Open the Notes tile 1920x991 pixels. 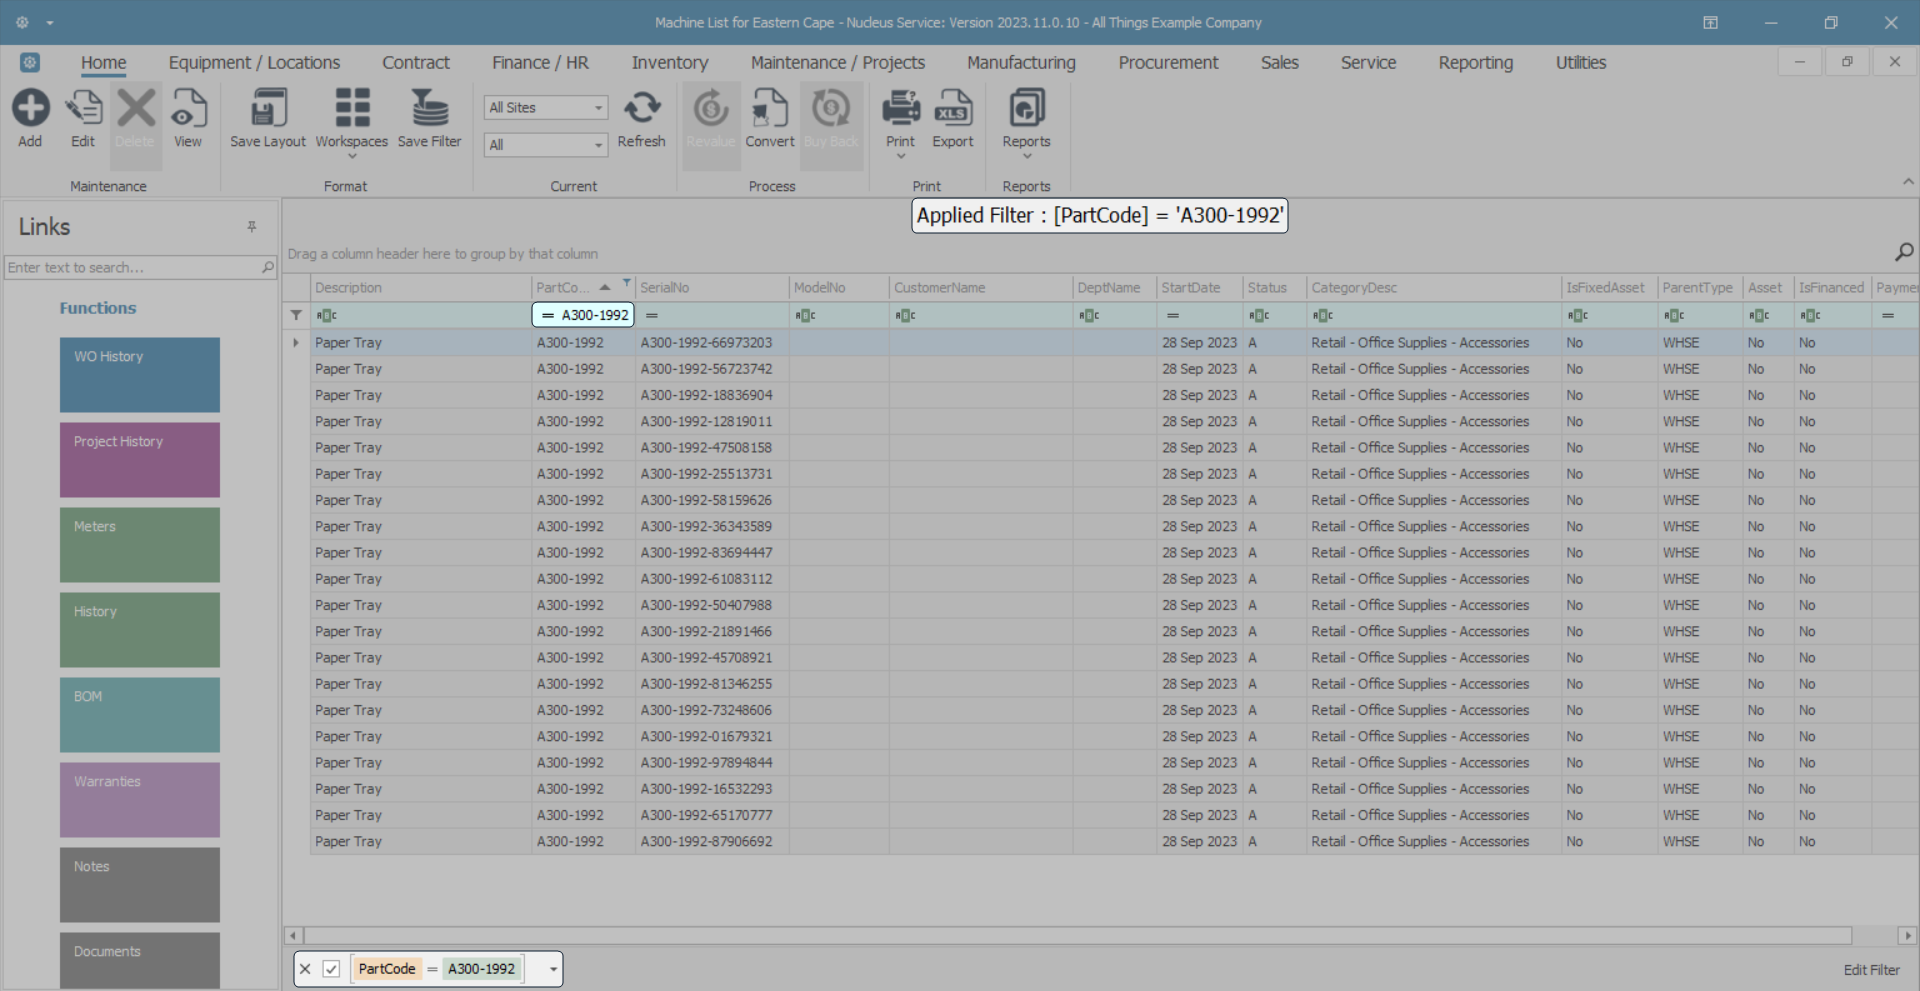(x=140, y=885)
